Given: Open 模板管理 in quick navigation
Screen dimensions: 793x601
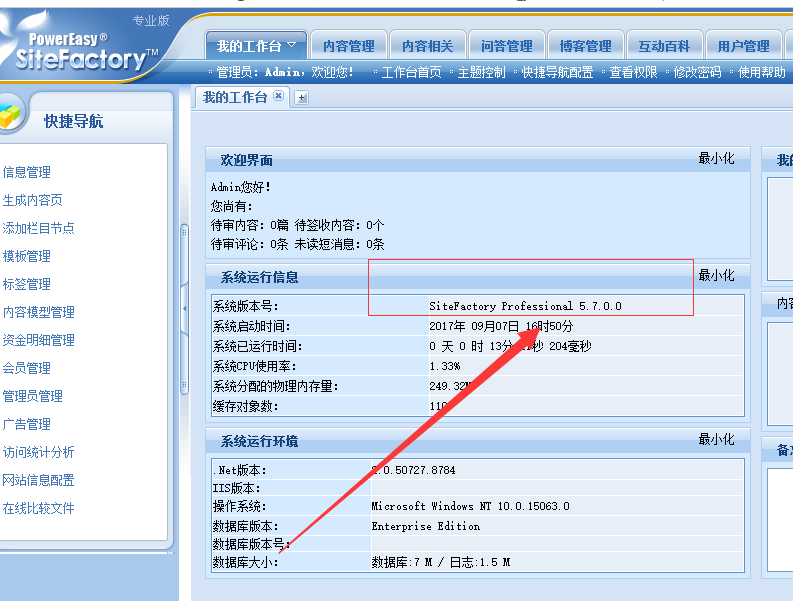Looking at the screenshot, I should click(x=27, y=256).
